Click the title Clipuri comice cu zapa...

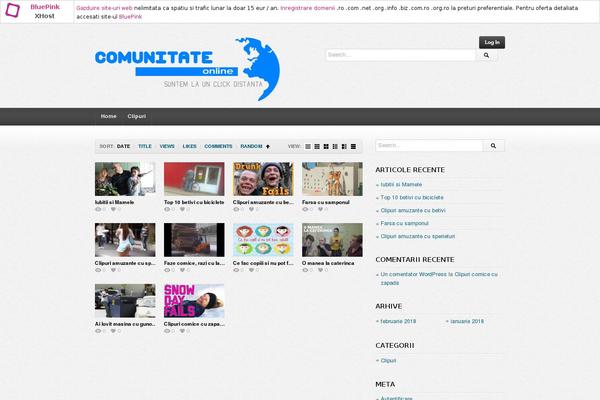[194, 324]
